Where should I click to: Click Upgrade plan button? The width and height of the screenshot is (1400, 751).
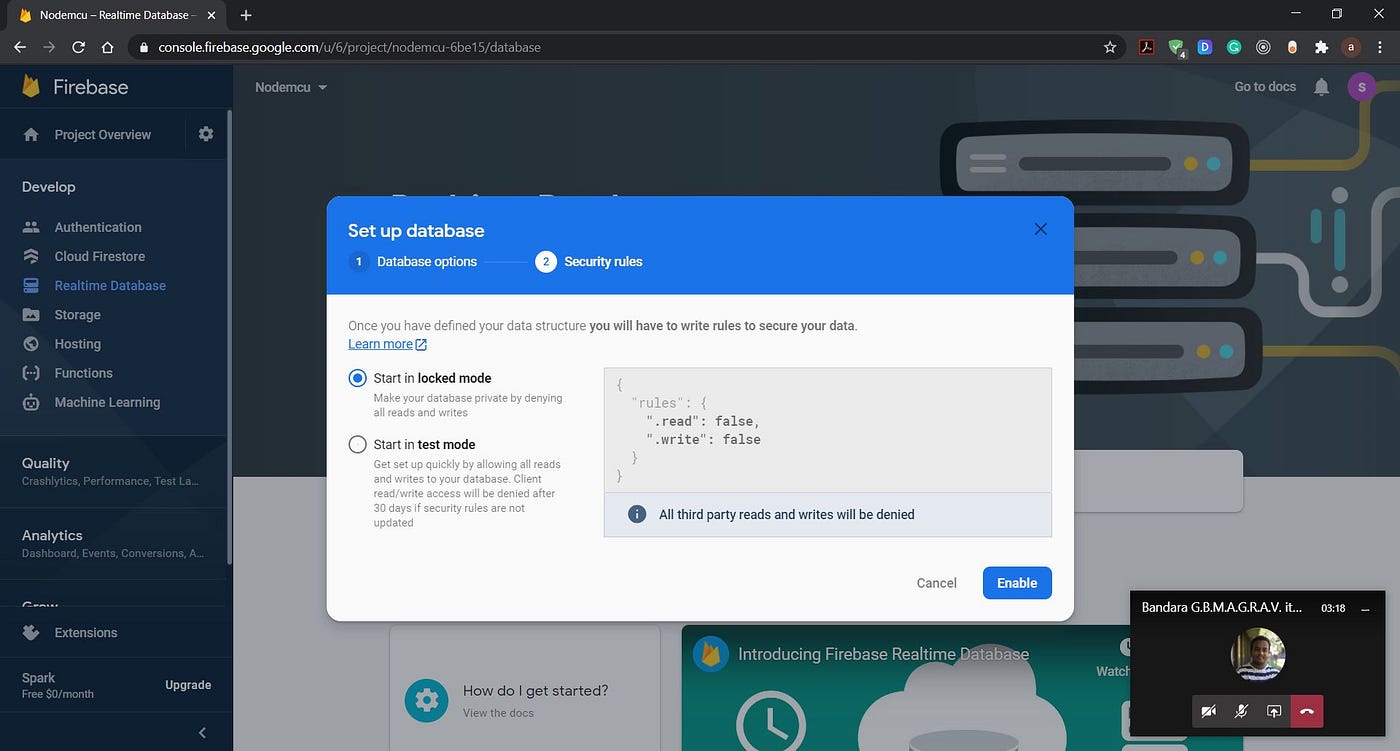pos(188,685)
